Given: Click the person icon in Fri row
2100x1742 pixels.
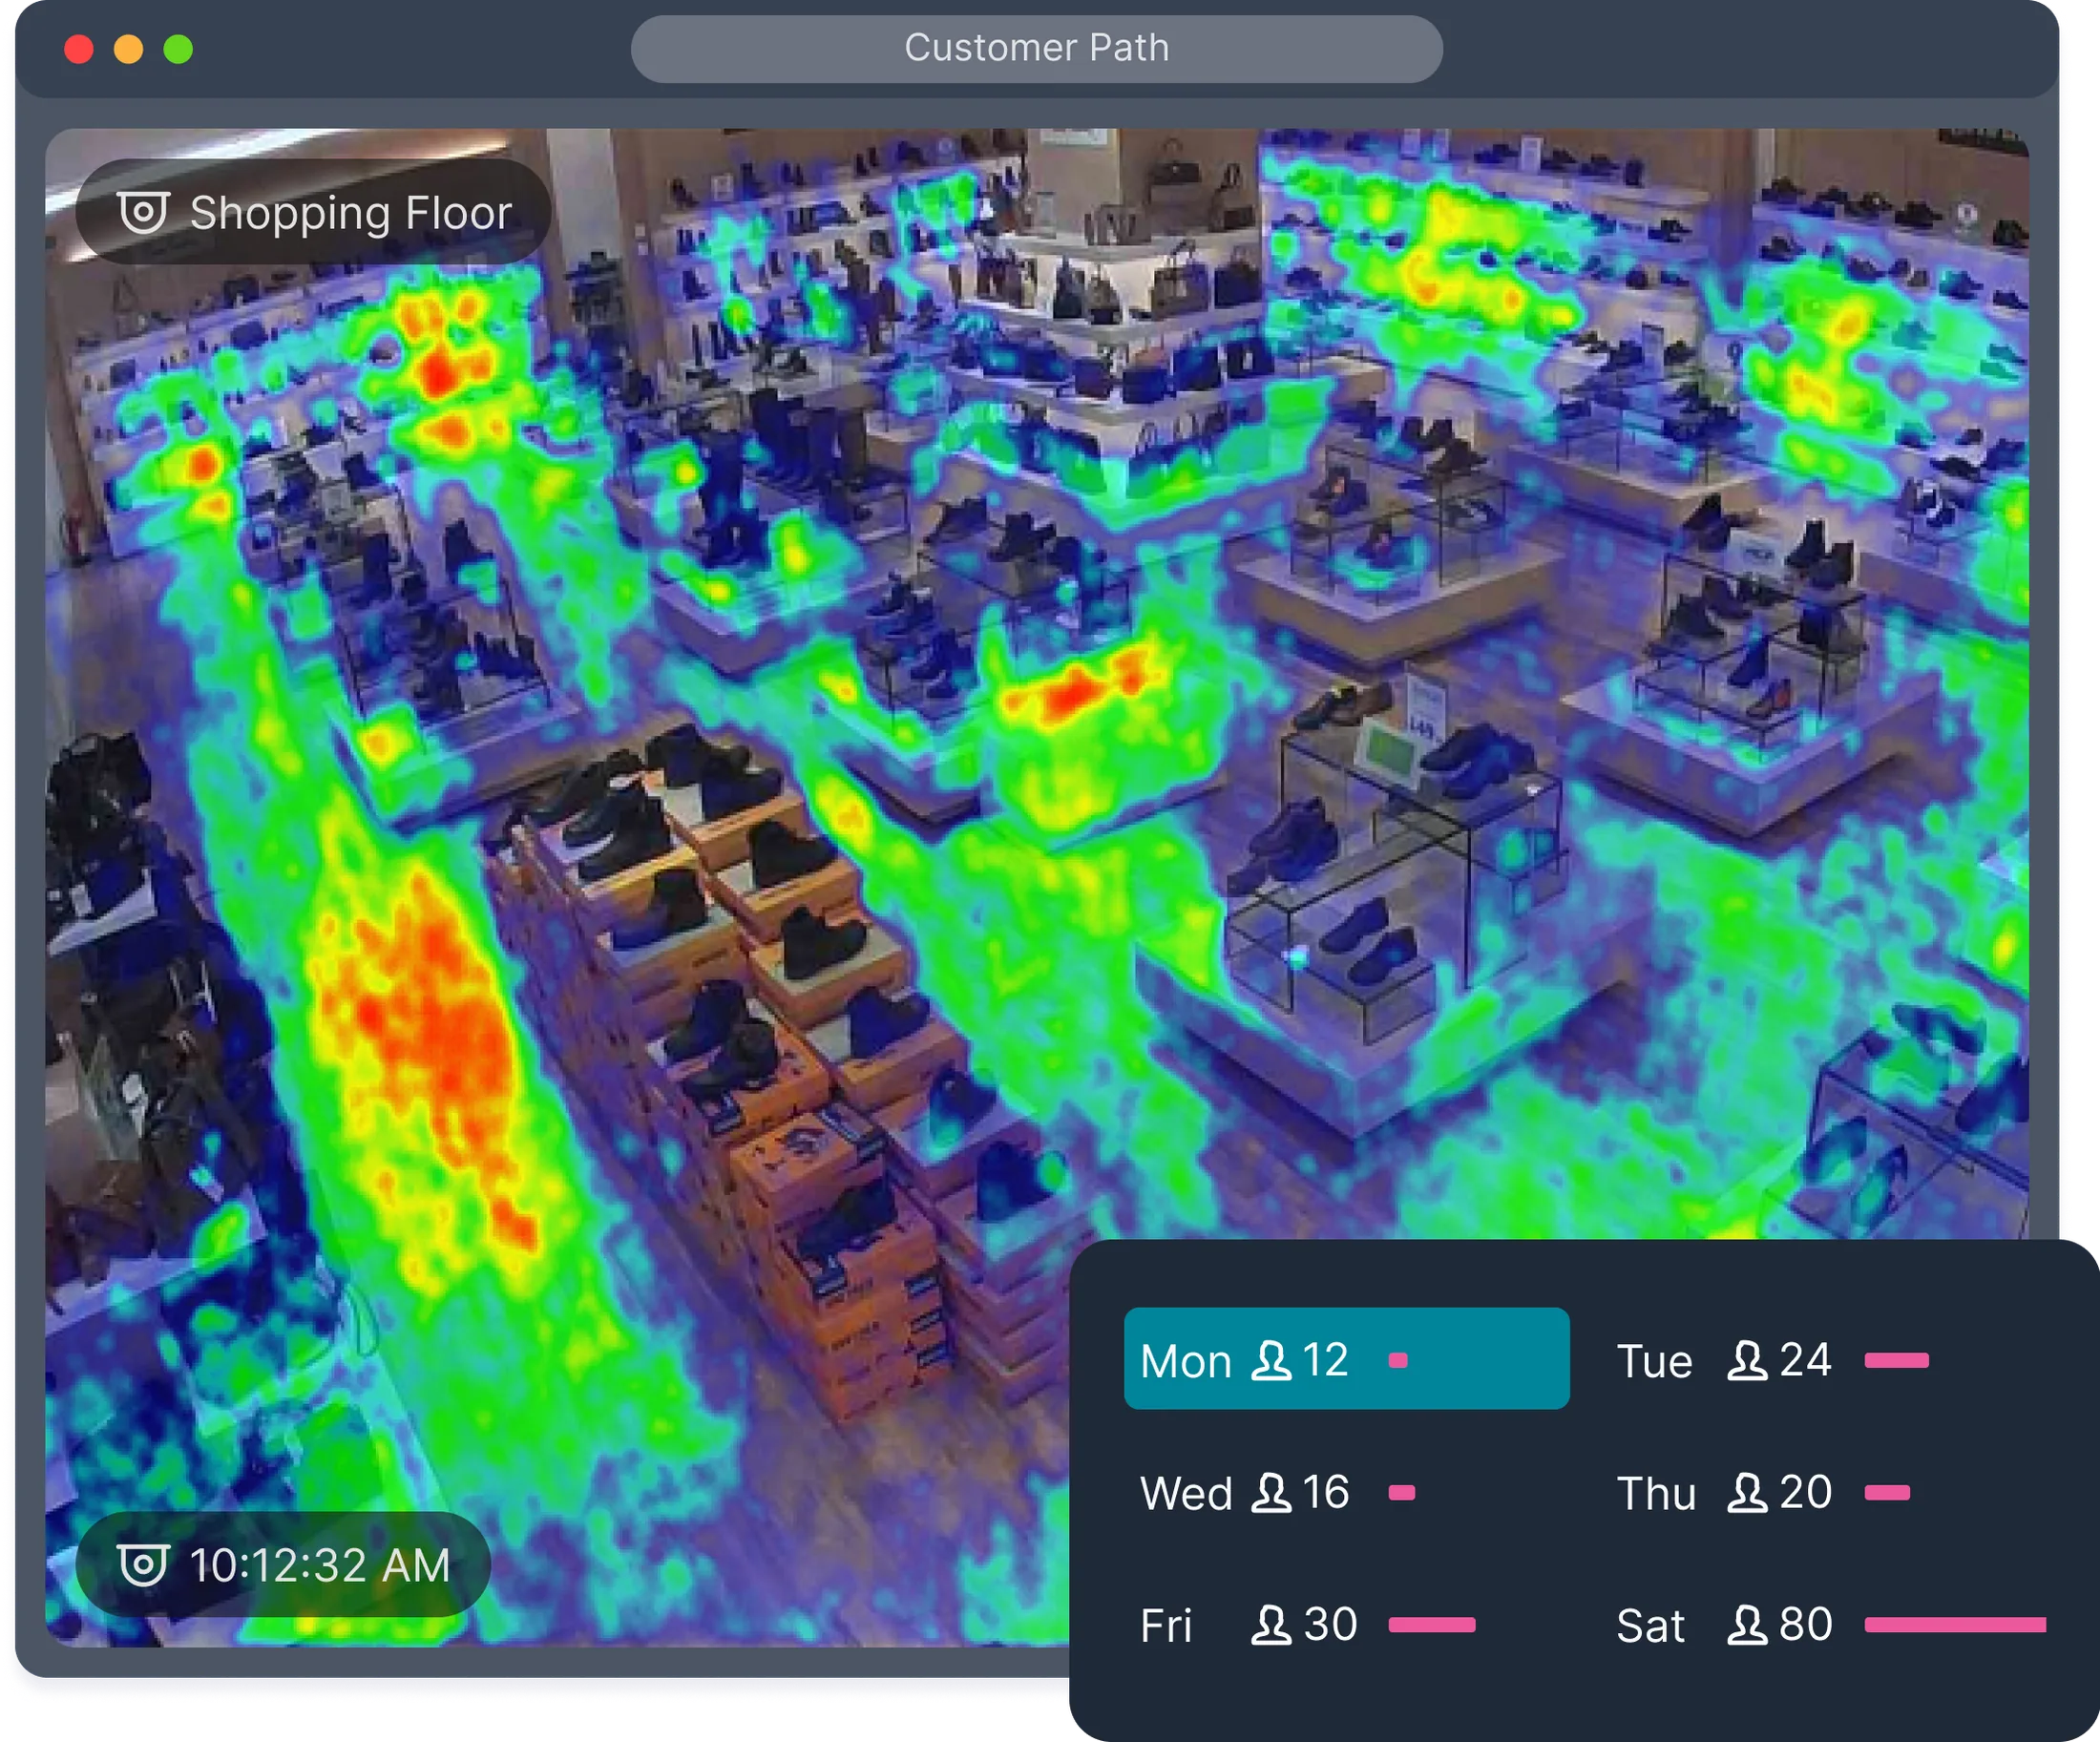Looking at the screenshot, I should coord(1271,1625).
